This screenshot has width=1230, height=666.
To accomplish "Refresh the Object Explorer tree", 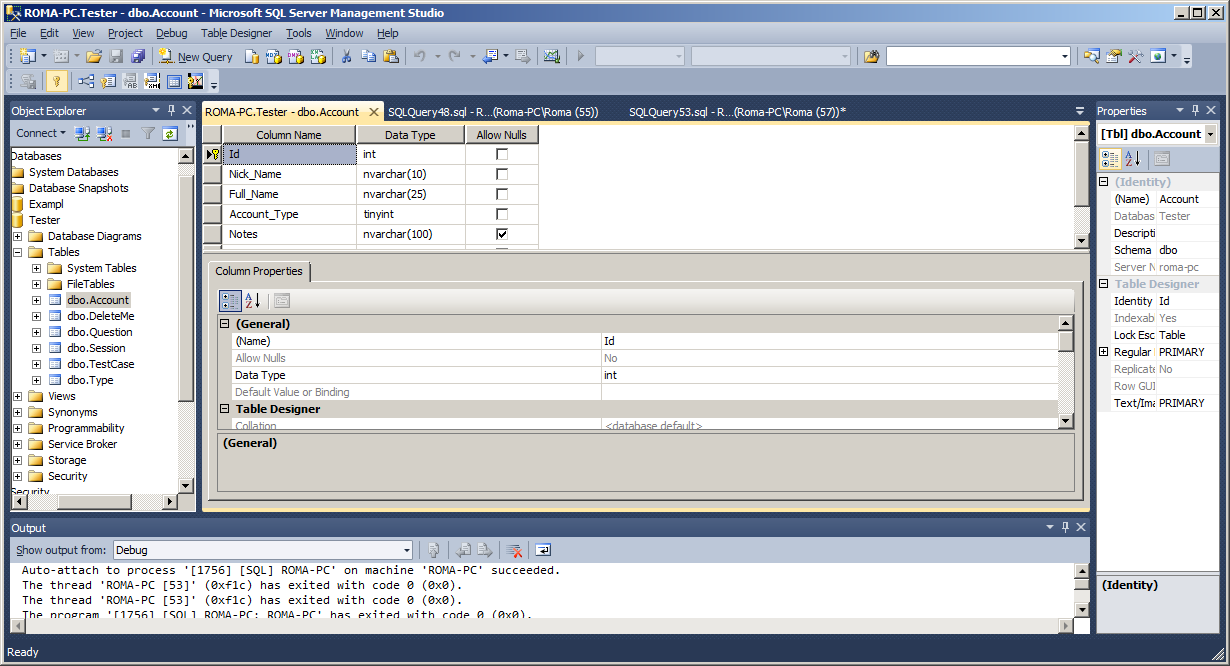I will tap(170, 133).
